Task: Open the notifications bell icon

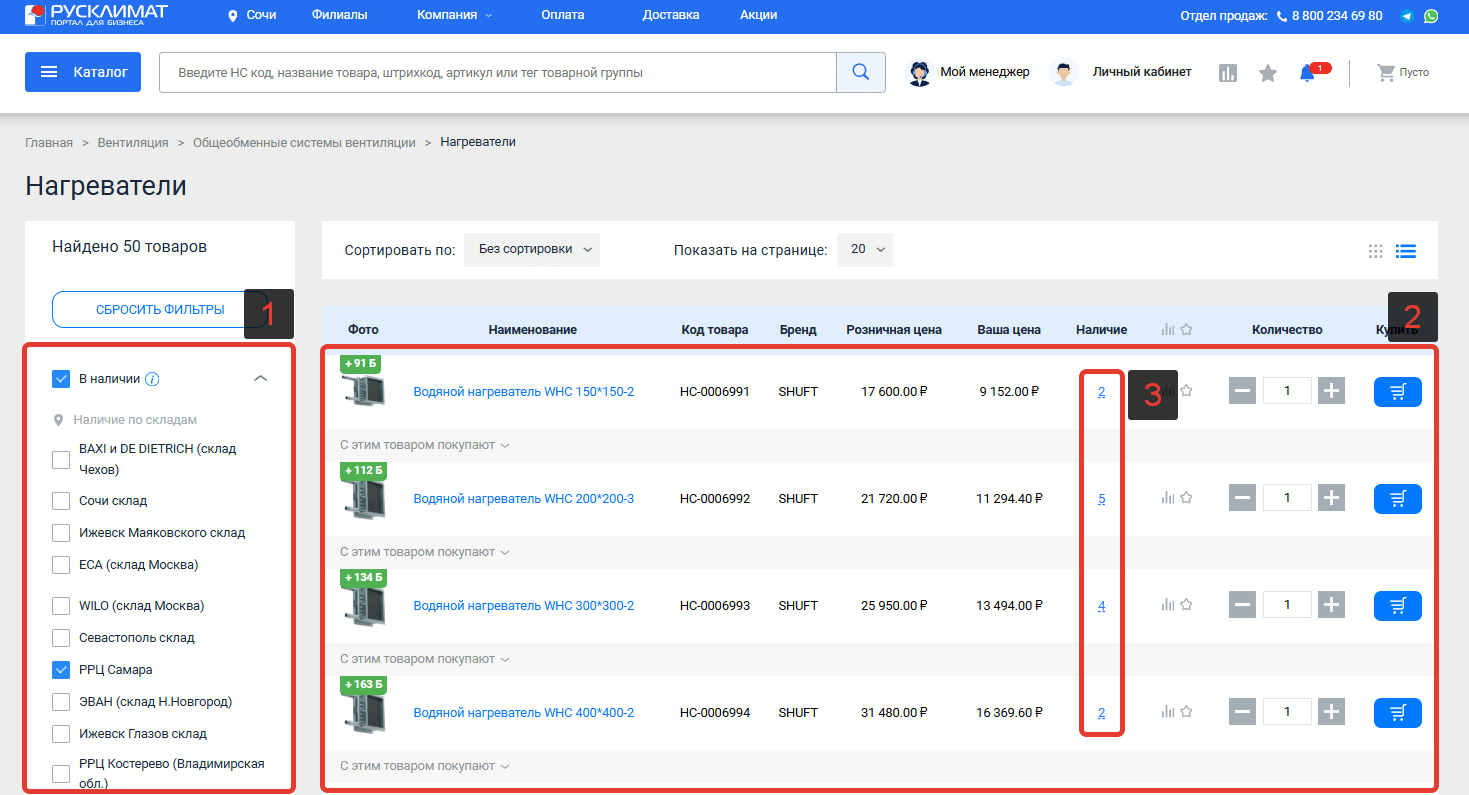Action: pyautogui.click(x=1307, y=73)
